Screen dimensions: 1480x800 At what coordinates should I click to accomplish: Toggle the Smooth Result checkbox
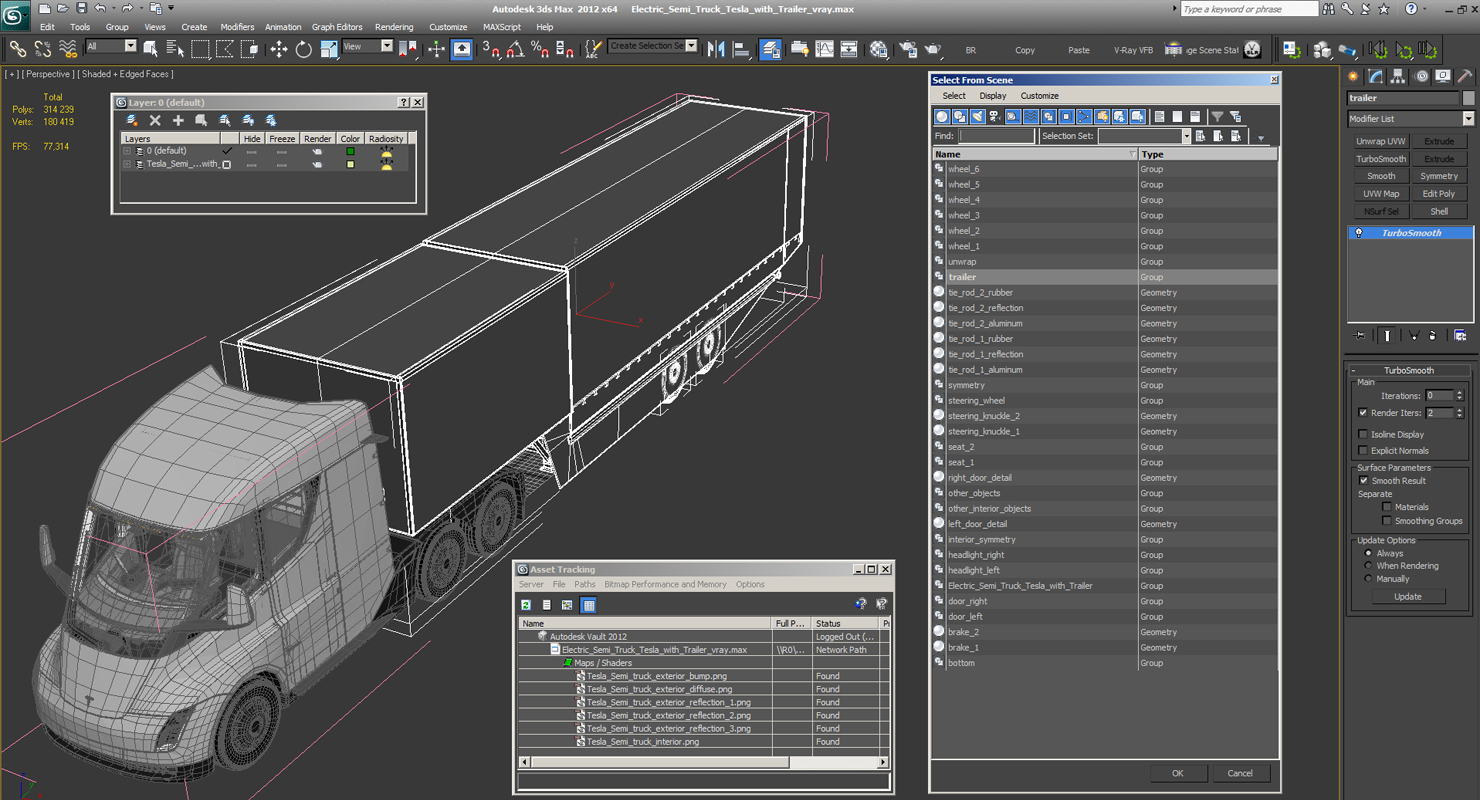[x=1363, y=481]
